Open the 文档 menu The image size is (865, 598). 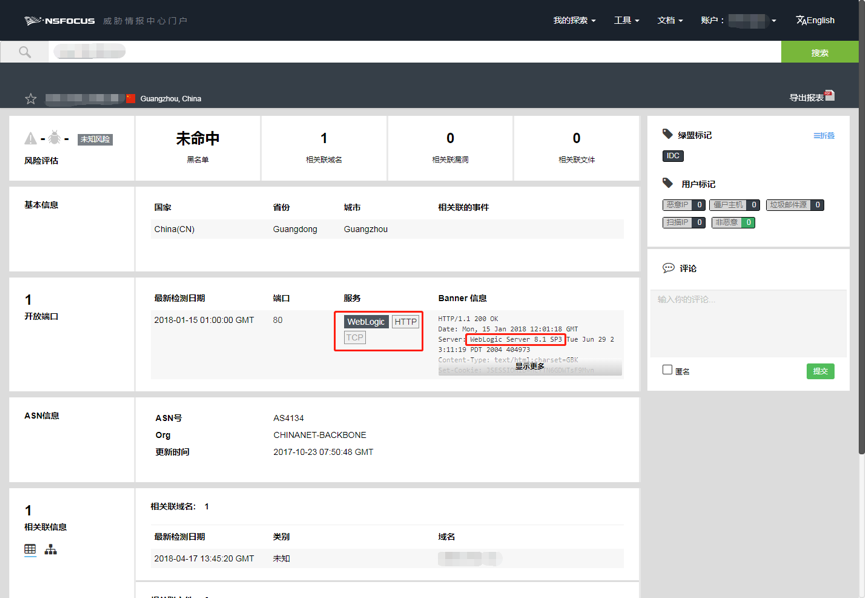pos(670,20)
